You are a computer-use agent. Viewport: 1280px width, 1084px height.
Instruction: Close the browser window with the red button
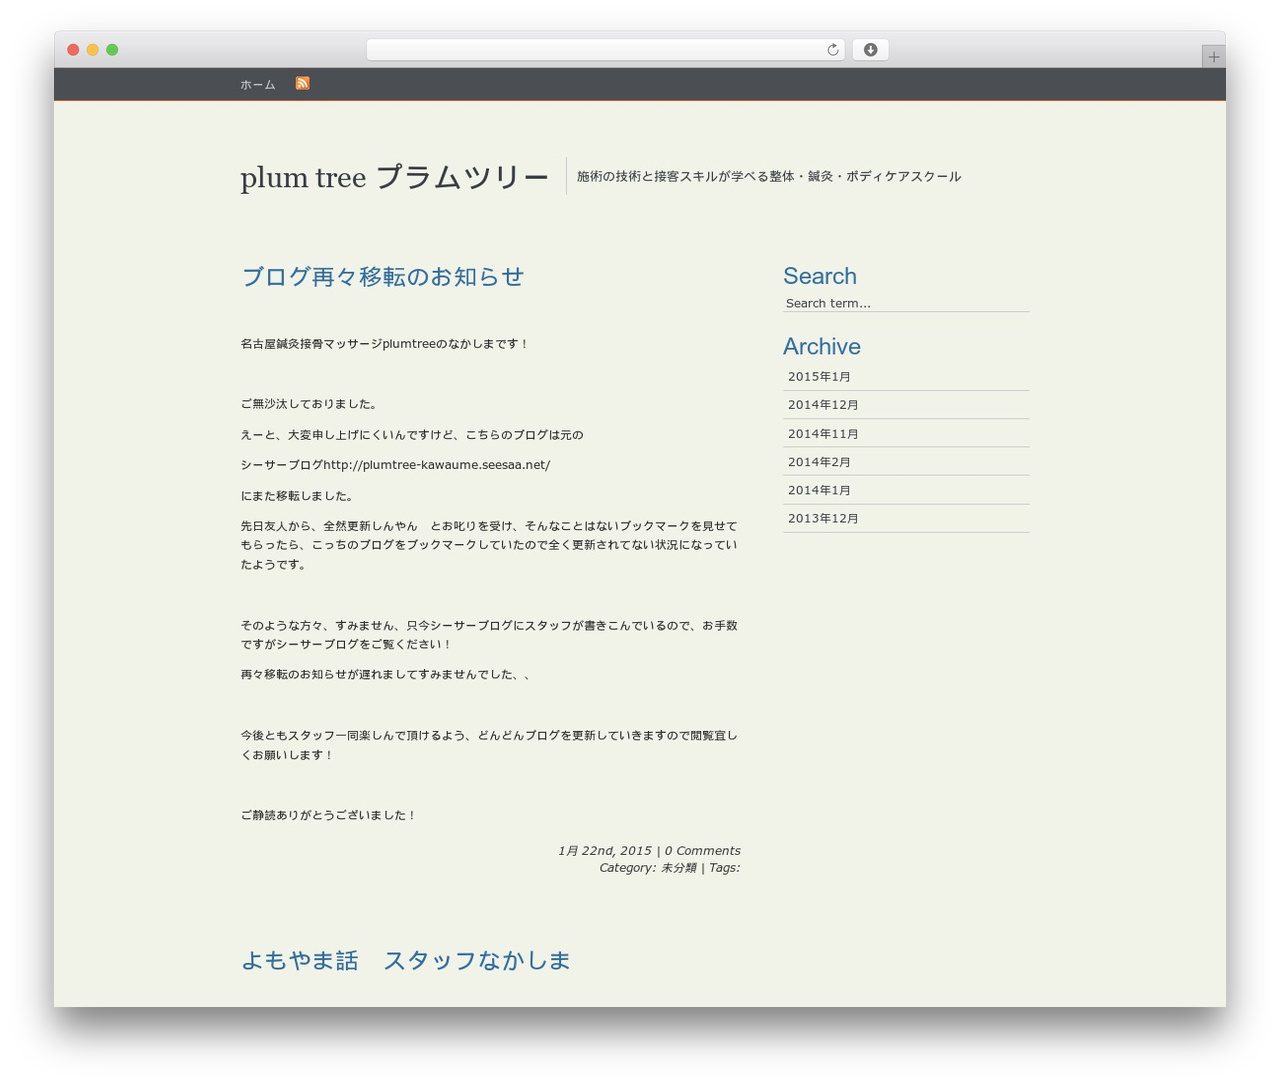pos(73,50)
